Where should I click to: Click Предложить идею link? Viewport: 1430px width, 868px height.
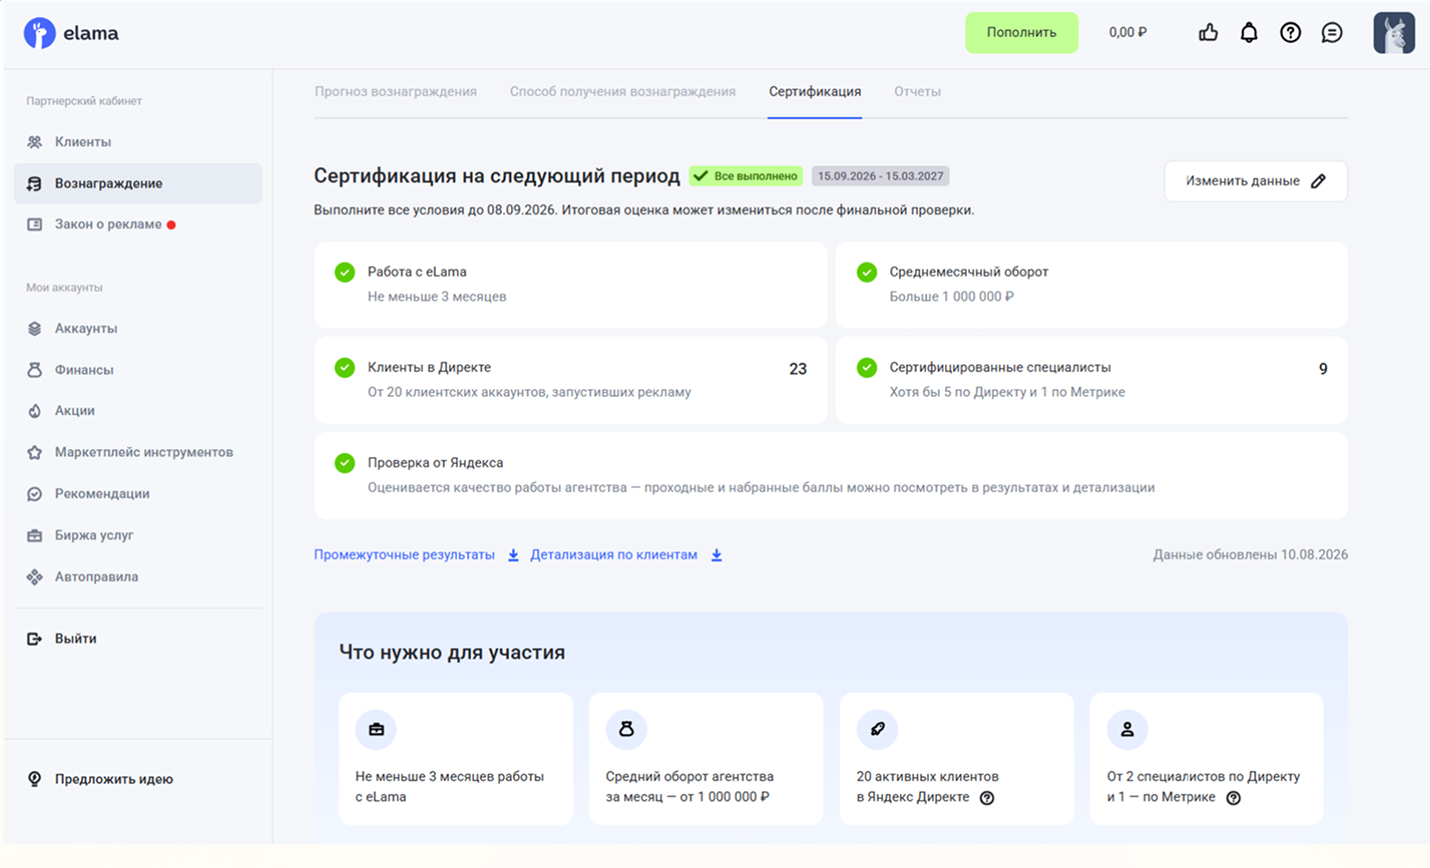pos(114,779)
